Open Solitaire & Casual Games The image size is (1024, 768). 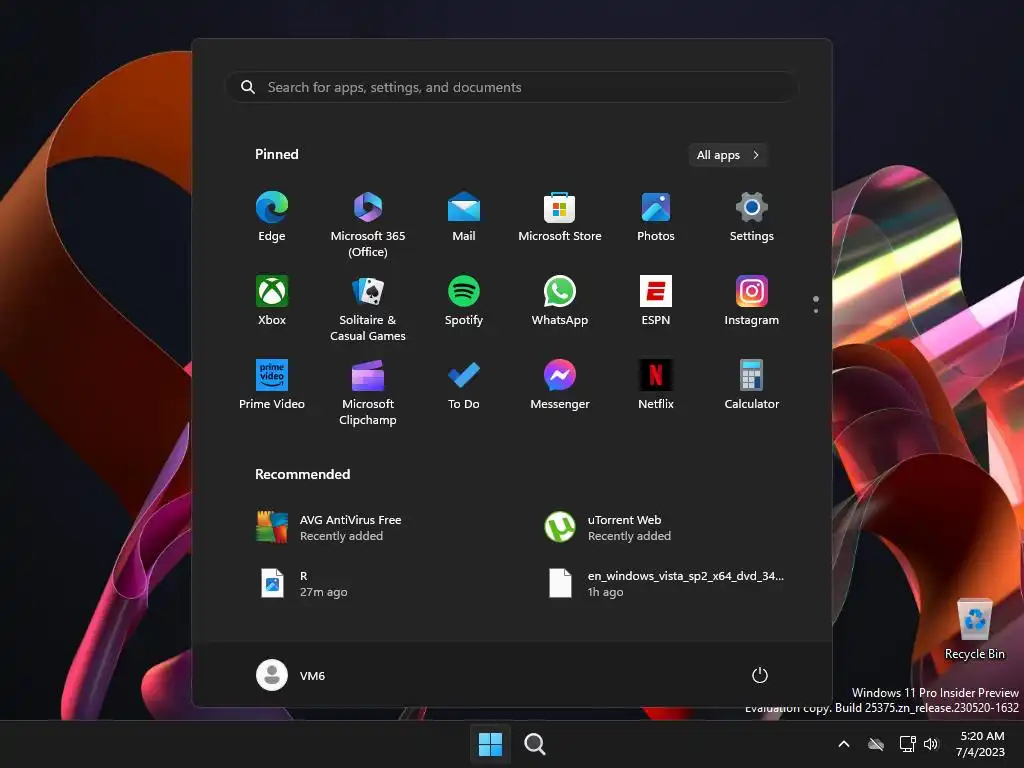[368, 308]
